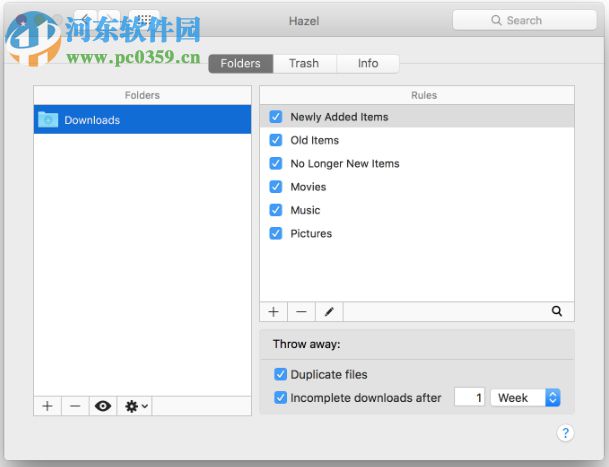
Task: Open the Week period dropdown
Action: click(525, 397)
